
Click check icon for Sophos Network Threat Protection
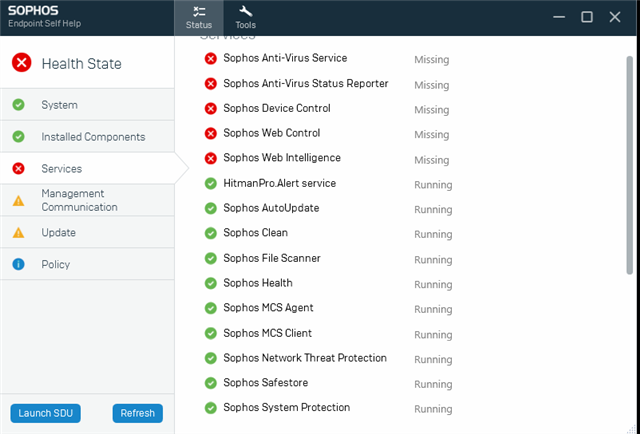pyautogui.click(x=211, y=358)
